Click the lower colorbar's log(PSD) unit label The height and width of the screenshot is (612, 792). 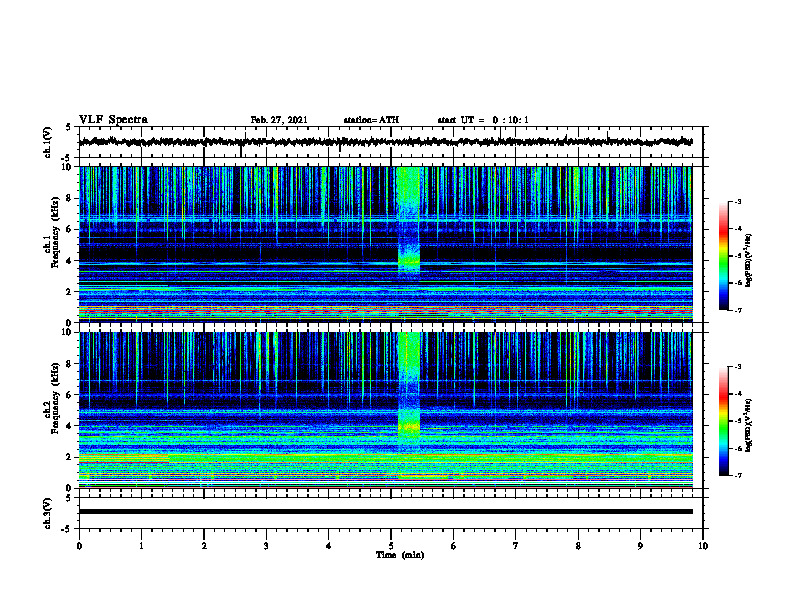coord(748,425)
